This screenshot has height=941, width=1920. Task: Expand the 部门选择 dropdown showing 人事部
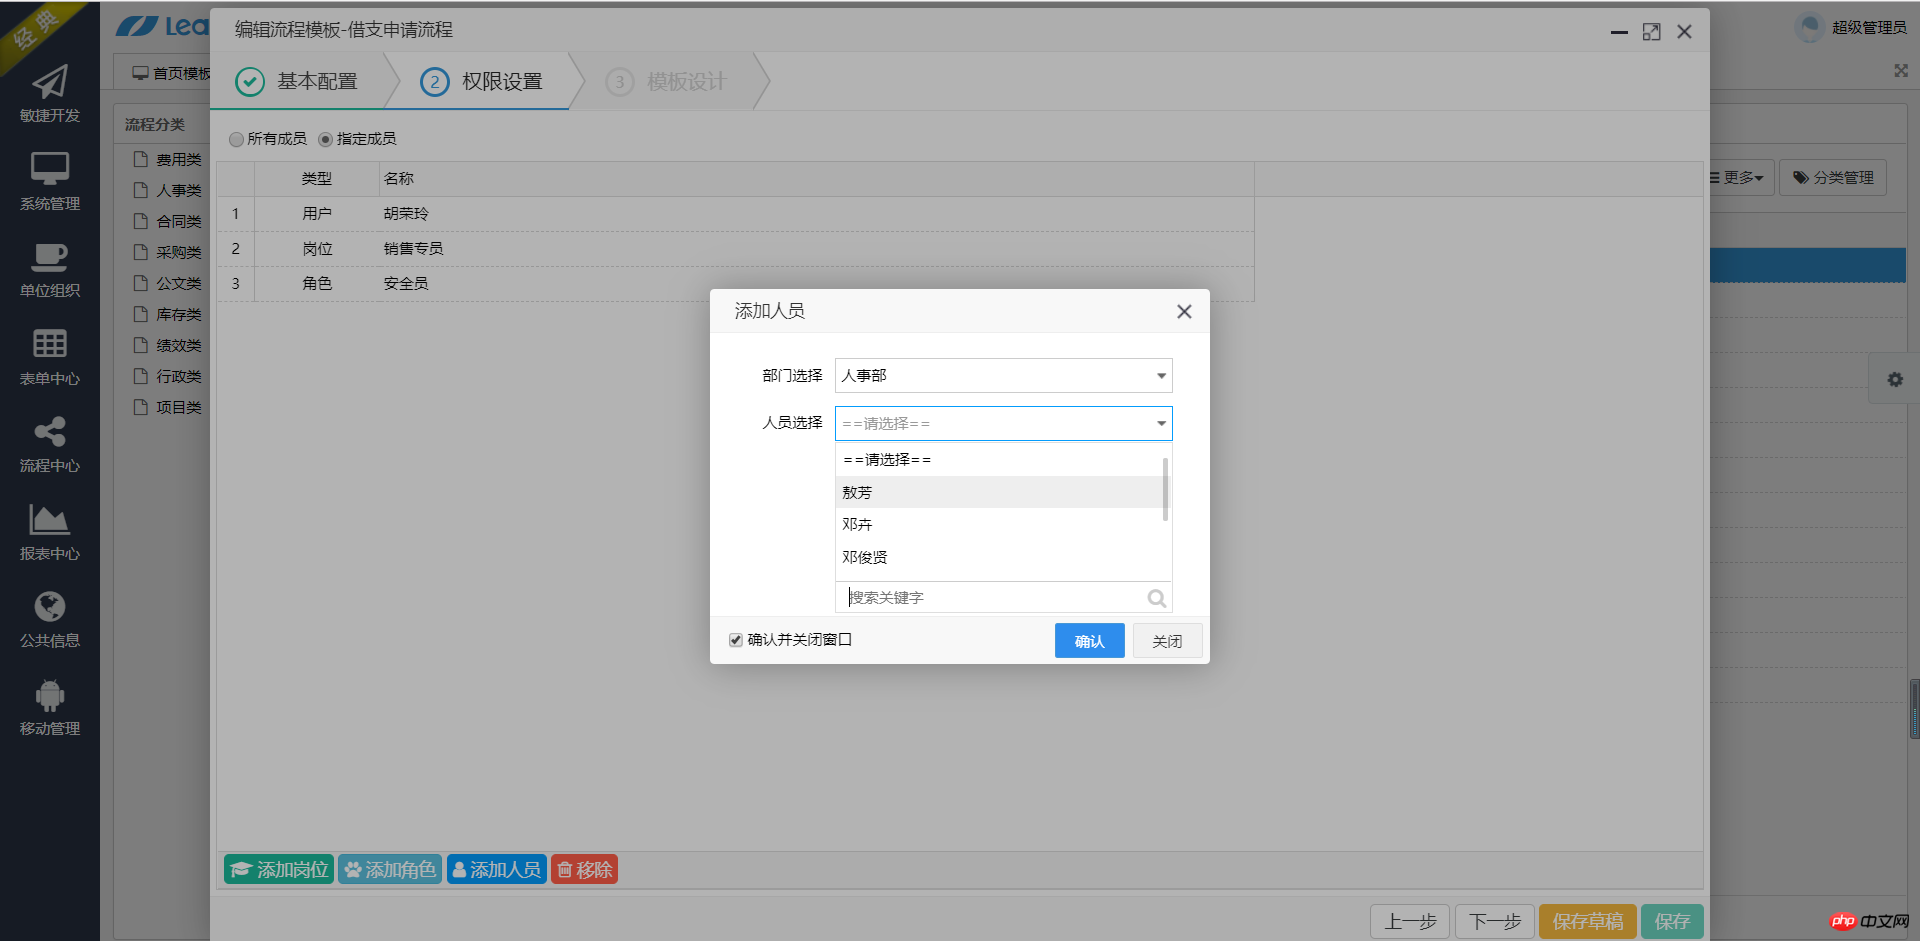(1003, 376)
